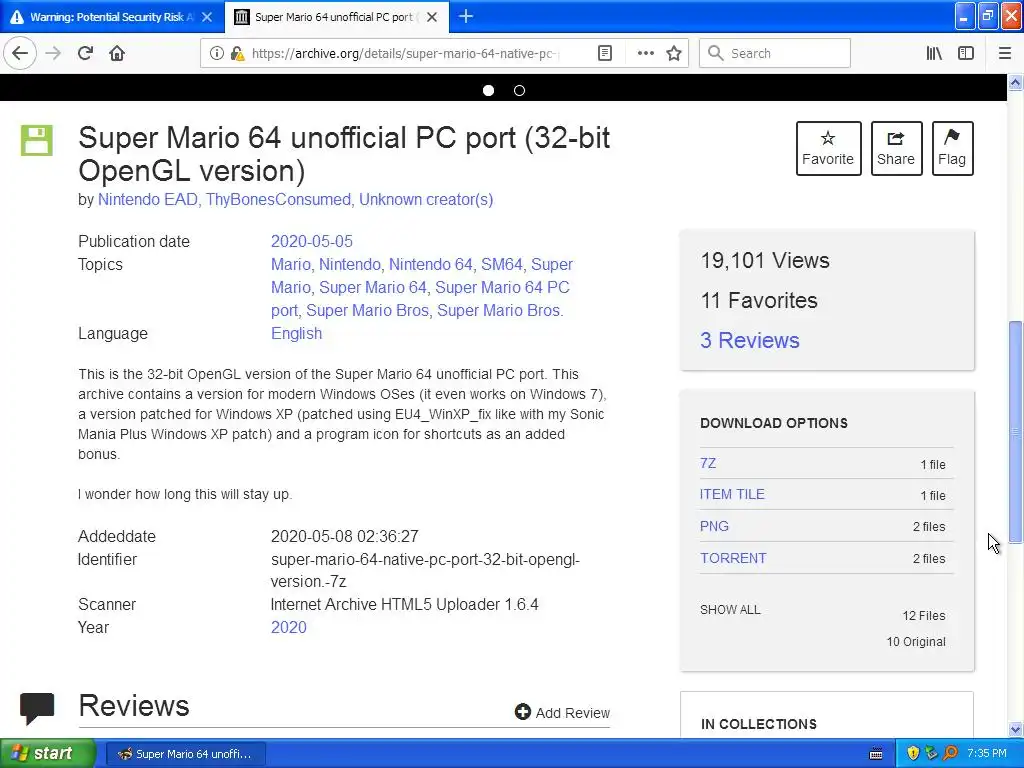Close the Super Mario 64 tab
1024x768 pixels.
(x=432, y=17)
